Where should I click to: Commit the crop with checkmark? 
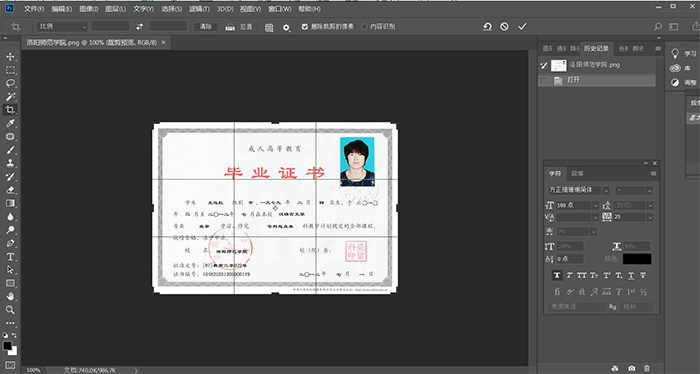point(522,27)
